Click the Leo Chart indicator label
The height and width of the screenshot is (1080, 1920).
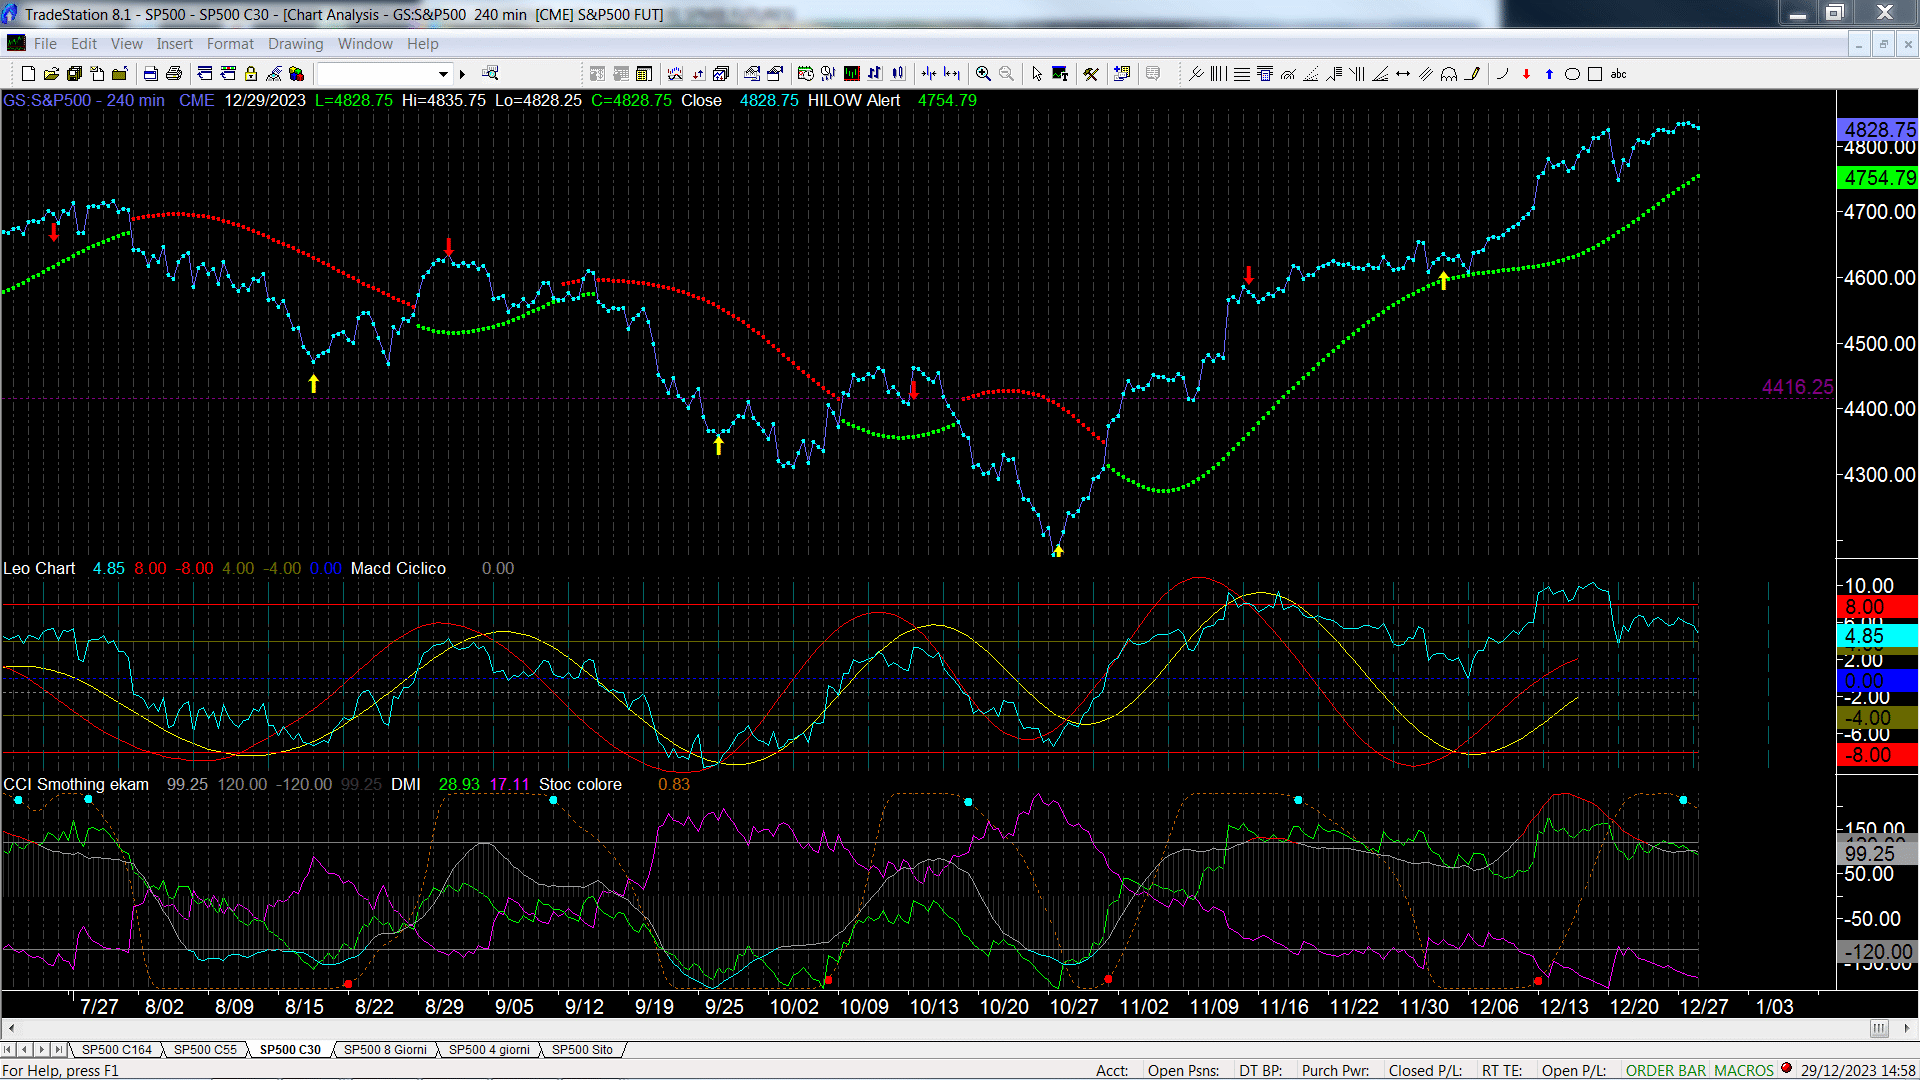pos(39,568)
